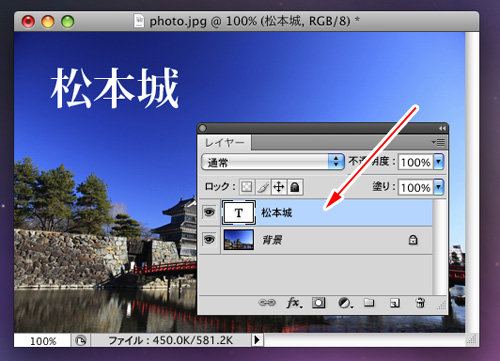The height and width of the screenshot is (361, 500).
Task: Click the ファイル size text in status bar
Action: 171,340
